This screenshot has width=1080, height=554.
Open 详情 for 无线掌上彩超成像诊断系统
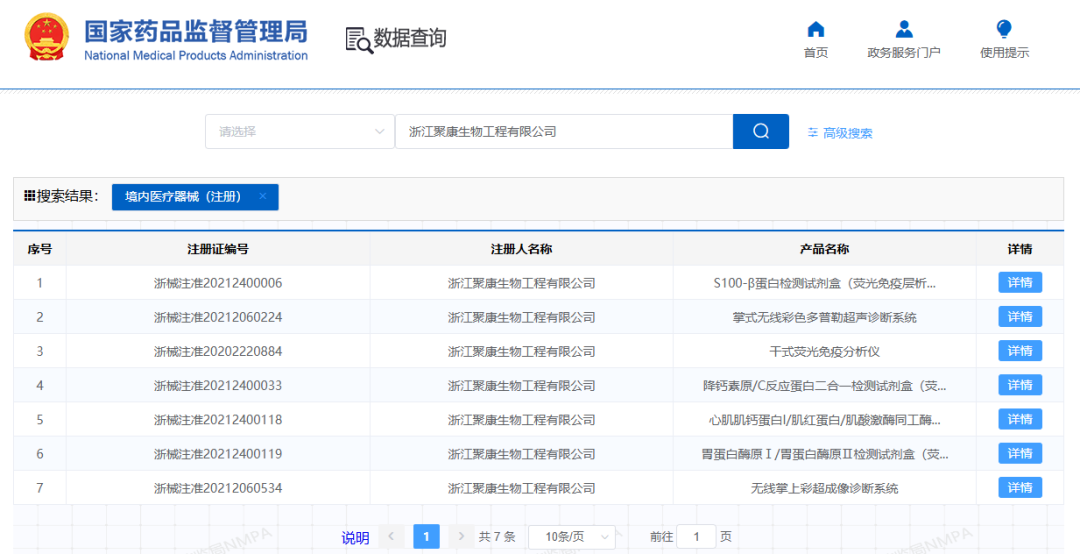(x=1019, y=488)
